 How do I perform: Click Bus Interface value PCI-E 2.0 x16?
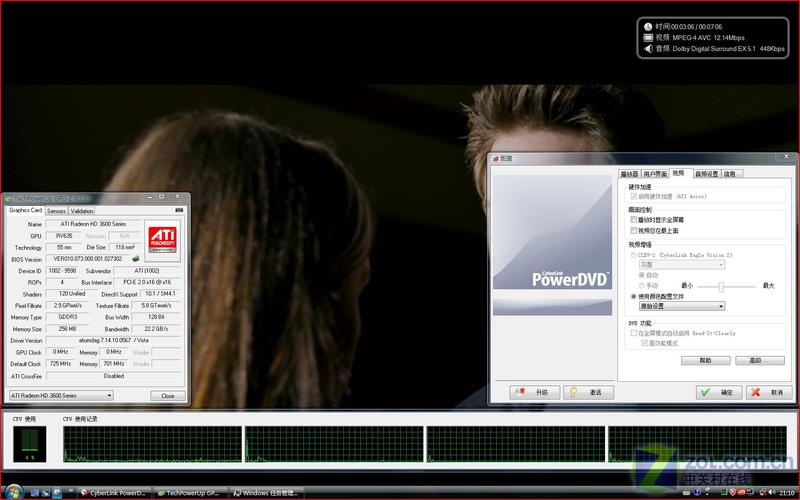pos(147,282)
